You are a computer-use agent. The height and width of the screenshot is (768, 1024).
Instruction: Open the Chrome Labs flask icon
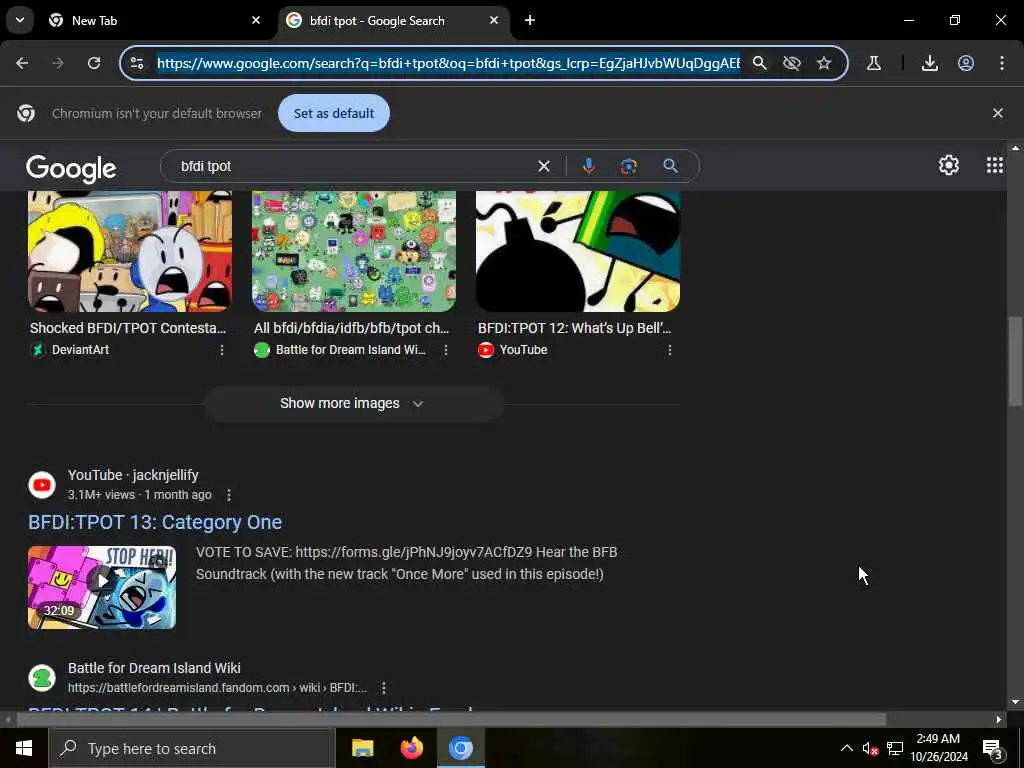(x=874, y=63)
